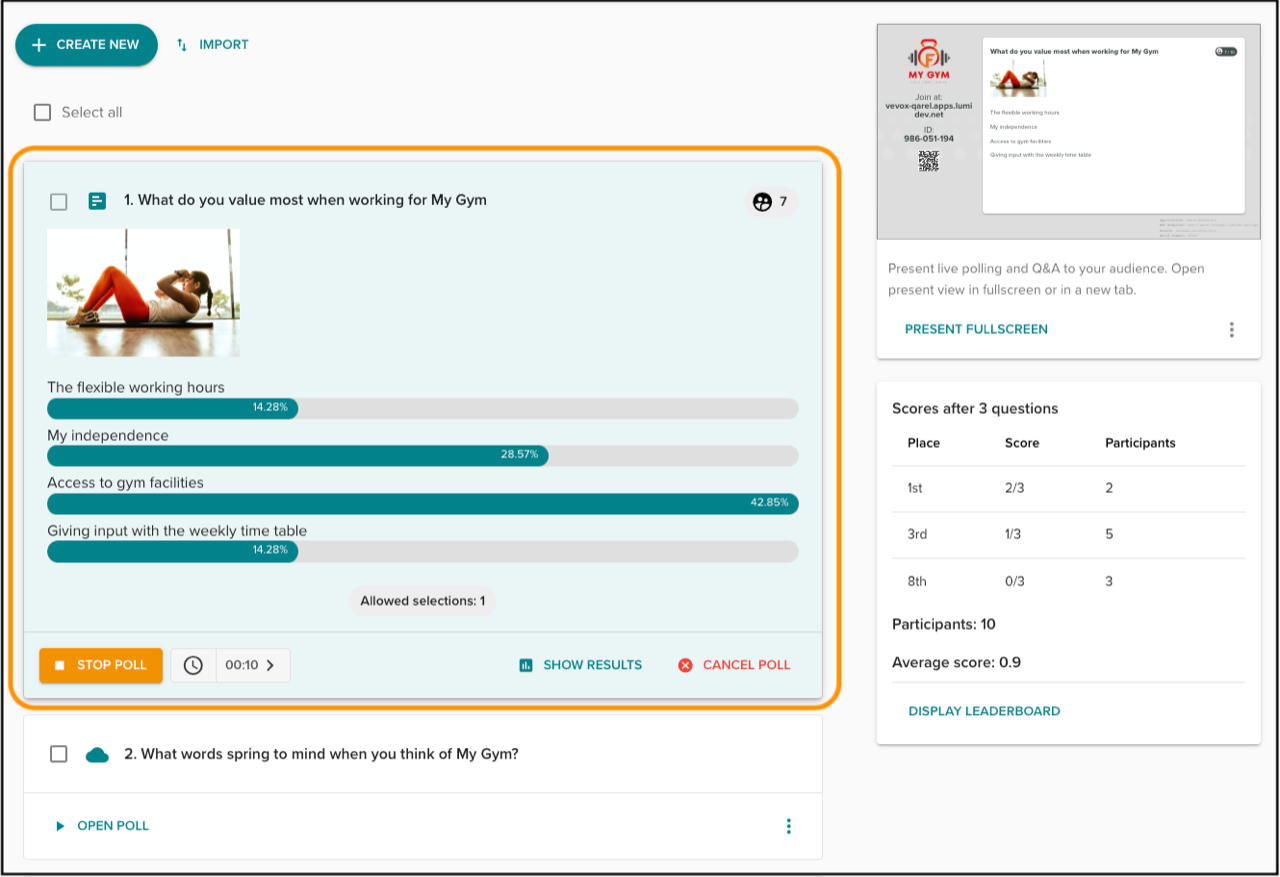Open the three-dot menu beside OPEN POLL
1280x877 pixels.
point(788,825)
